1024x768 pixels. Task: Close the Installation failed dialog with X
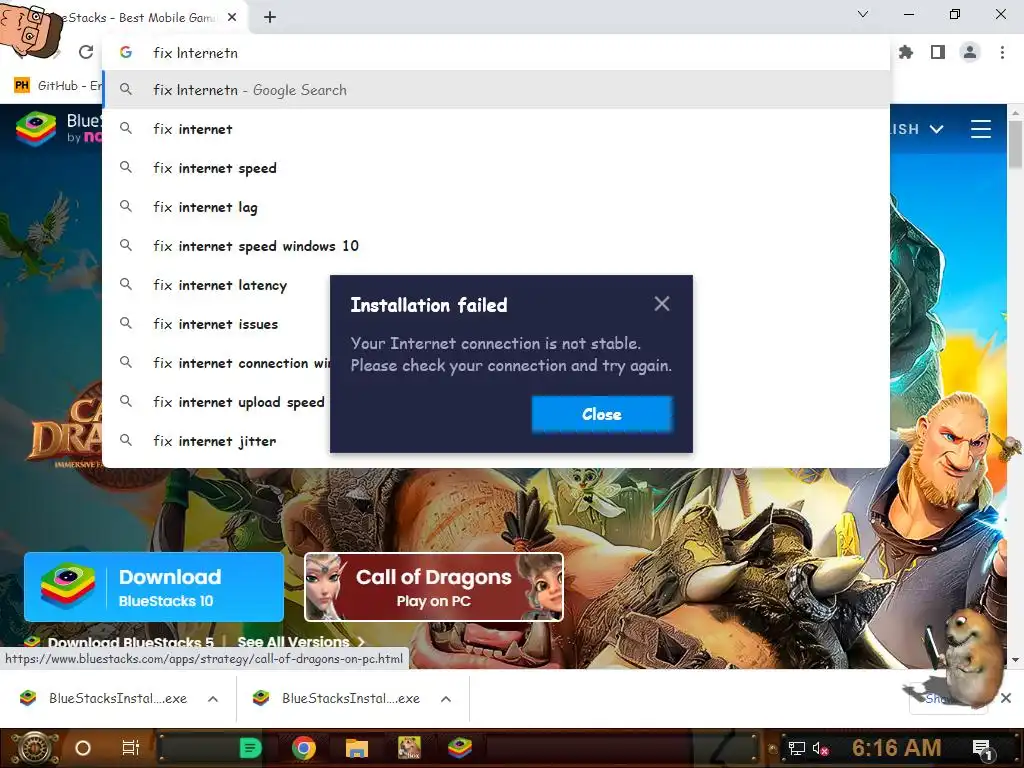pos(662,304)
